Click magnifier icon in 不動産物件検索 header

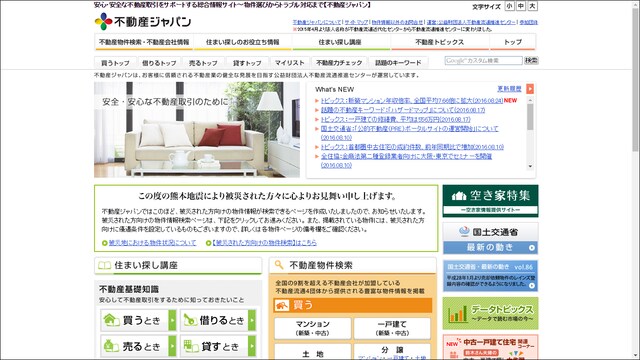(279, 265)
